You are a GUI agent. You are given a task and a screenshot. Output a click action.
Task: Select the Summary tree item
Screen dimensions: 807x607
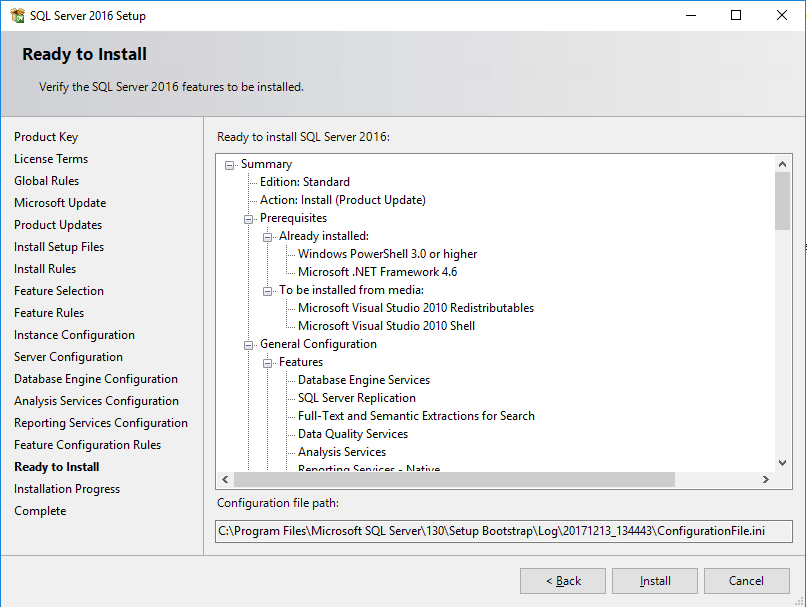(x=267, y=164)
